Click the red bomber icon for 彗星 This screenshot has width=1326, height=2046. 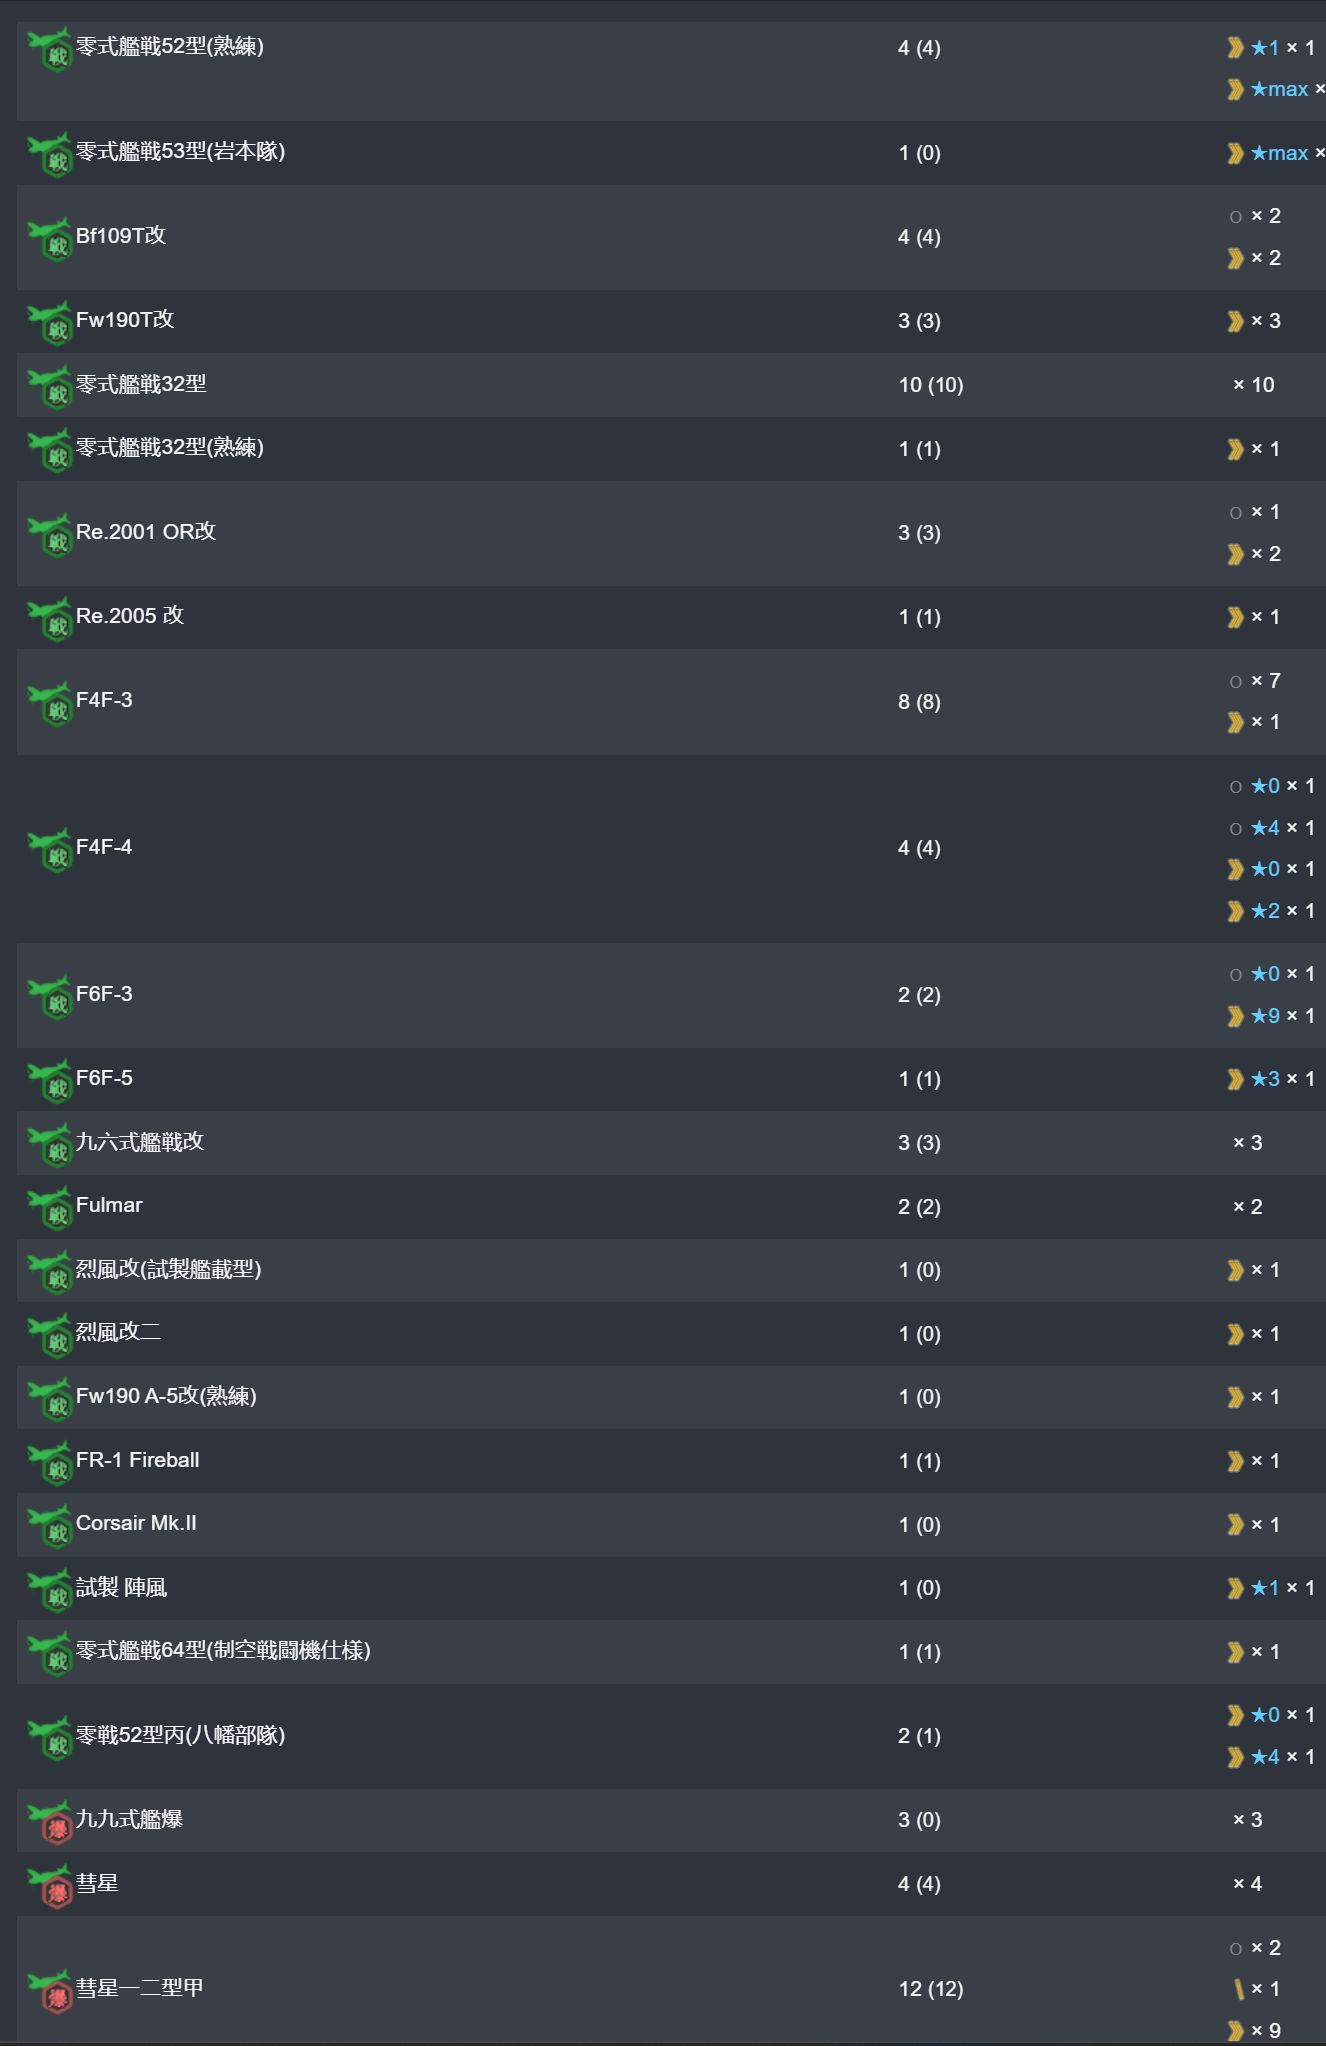click(x=50, y=1887)
